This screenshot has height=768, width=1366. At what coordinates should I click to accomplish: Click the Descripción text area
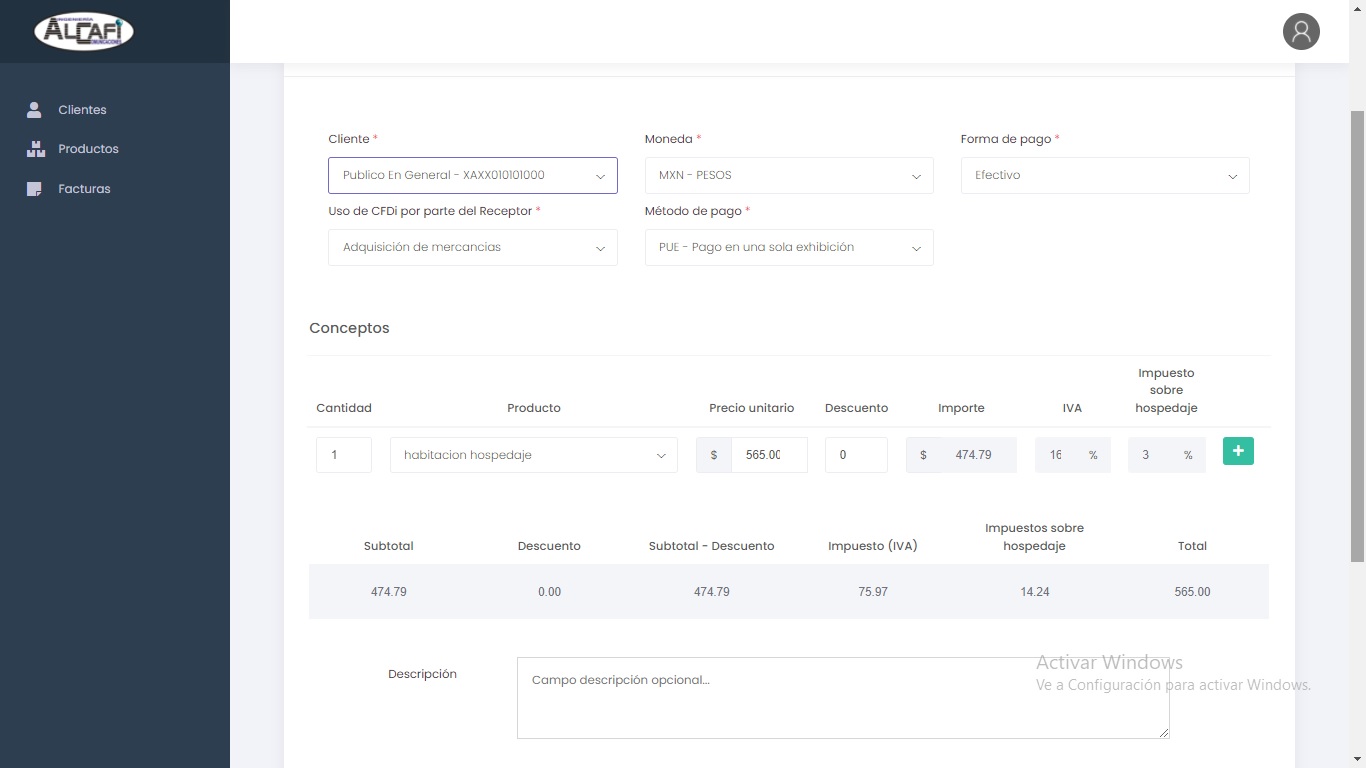point(842,698)
